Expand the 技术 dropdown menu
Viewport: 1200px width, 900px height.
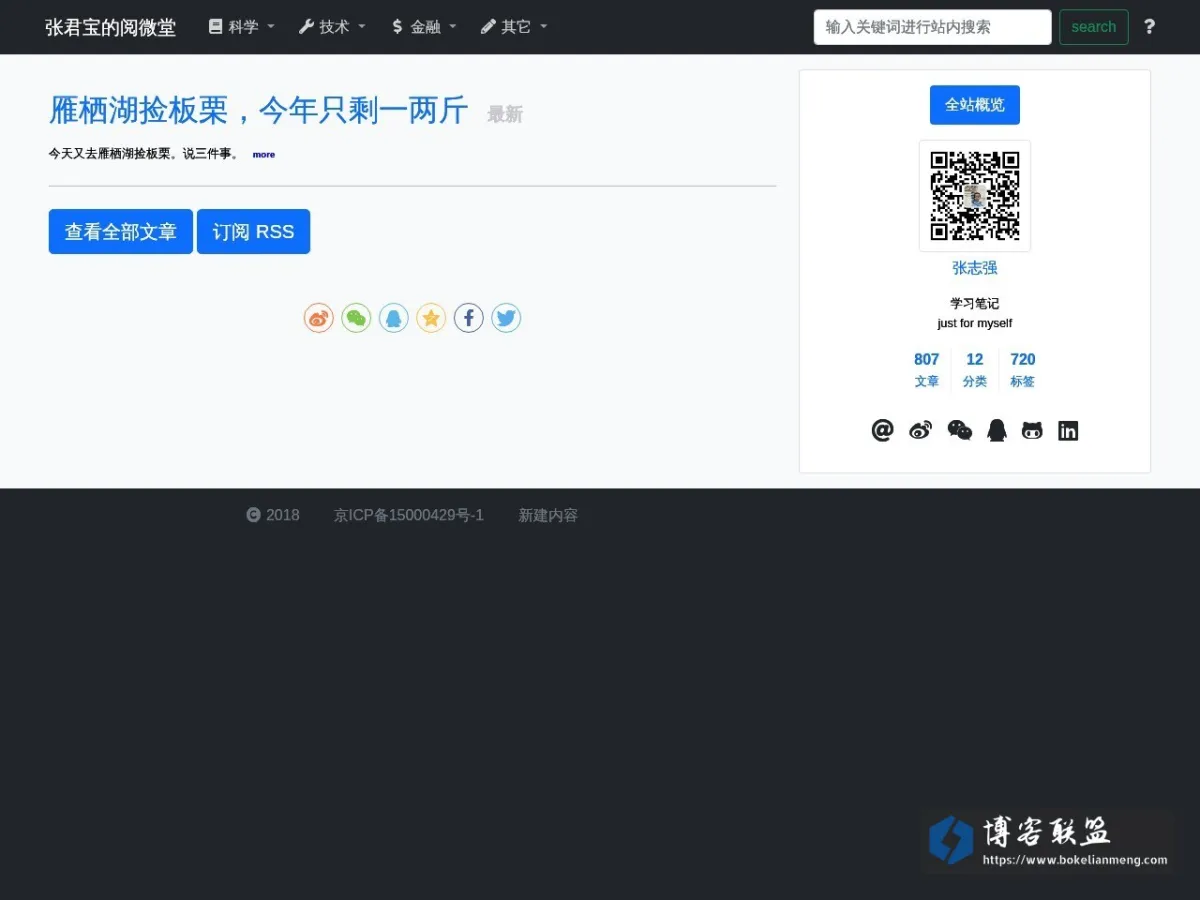[332, 27]
